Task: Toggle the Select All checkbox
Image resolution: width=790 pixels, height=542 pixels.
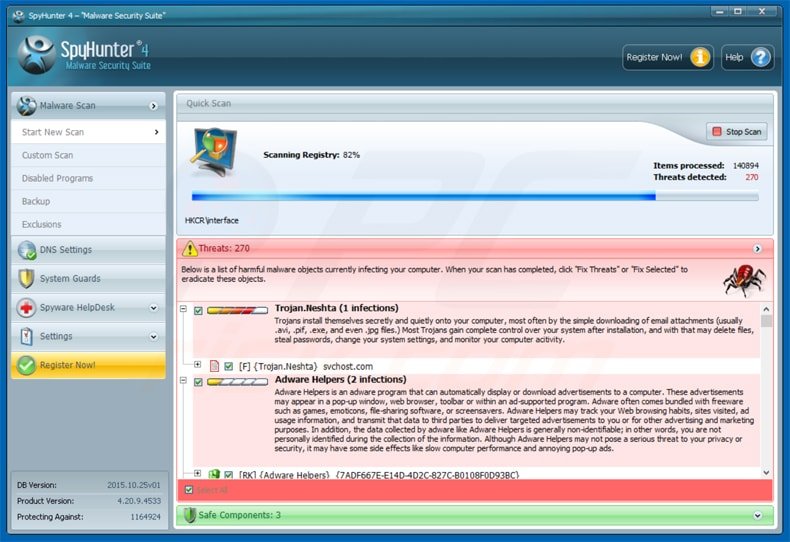Action: coord(189,490)
